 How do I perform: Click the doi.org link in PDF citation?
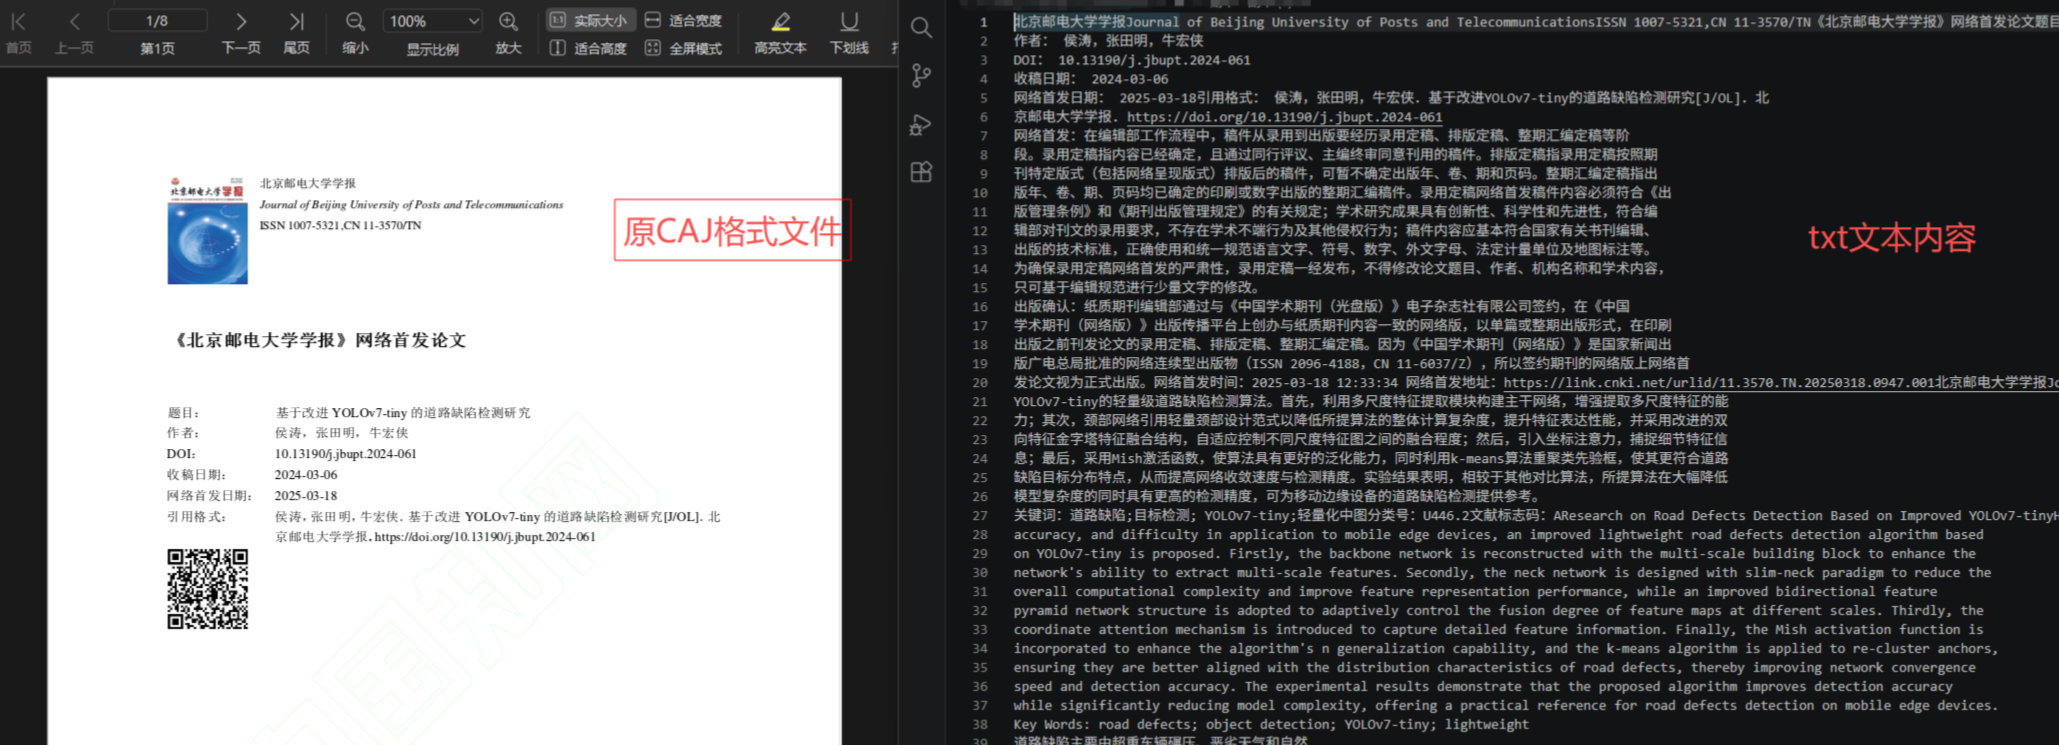(x=485, y=537)
